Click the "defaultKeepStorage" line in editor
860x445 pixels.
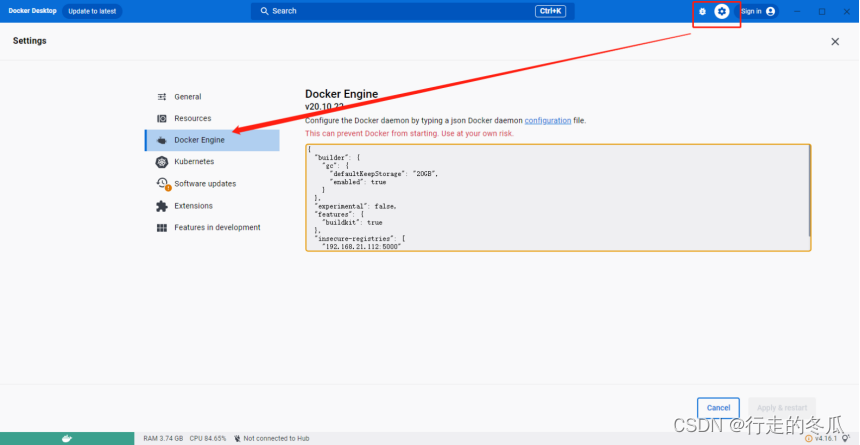tap(384, 173)
